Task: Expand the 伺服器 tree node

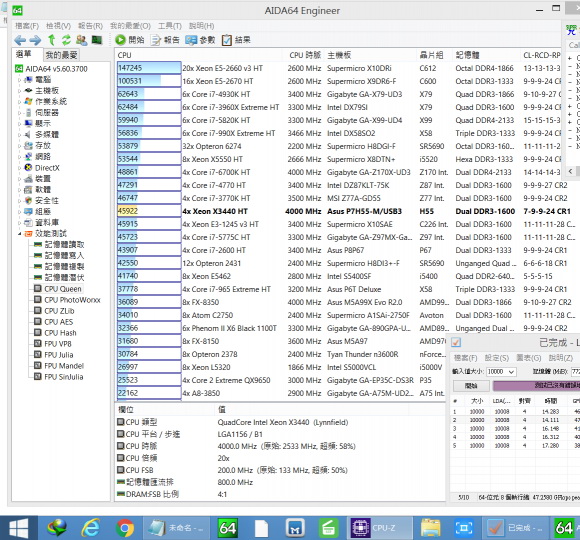Action: tap(20, 113)
